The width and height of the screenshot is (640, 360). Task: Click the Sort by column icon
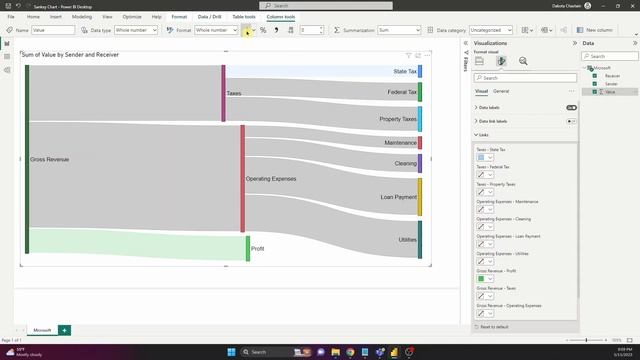point(525,30)
